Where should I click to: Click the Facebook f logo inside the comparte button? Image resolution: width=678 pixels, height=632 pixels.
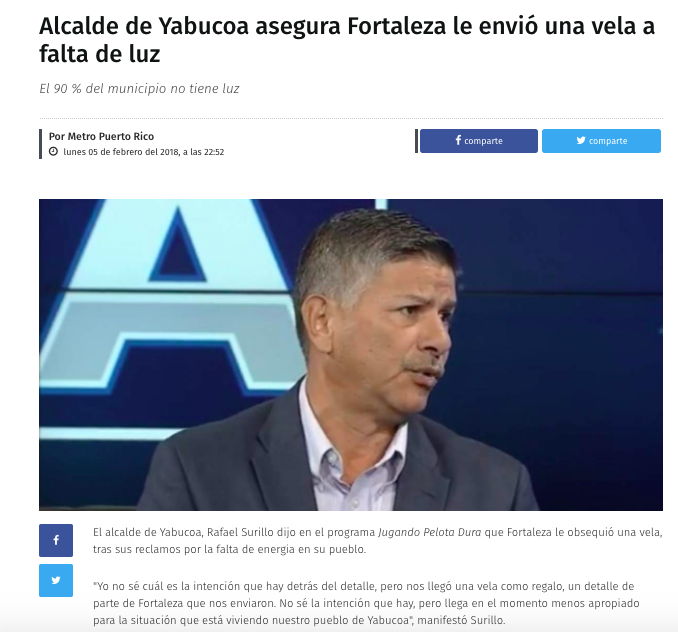point(458,140)
